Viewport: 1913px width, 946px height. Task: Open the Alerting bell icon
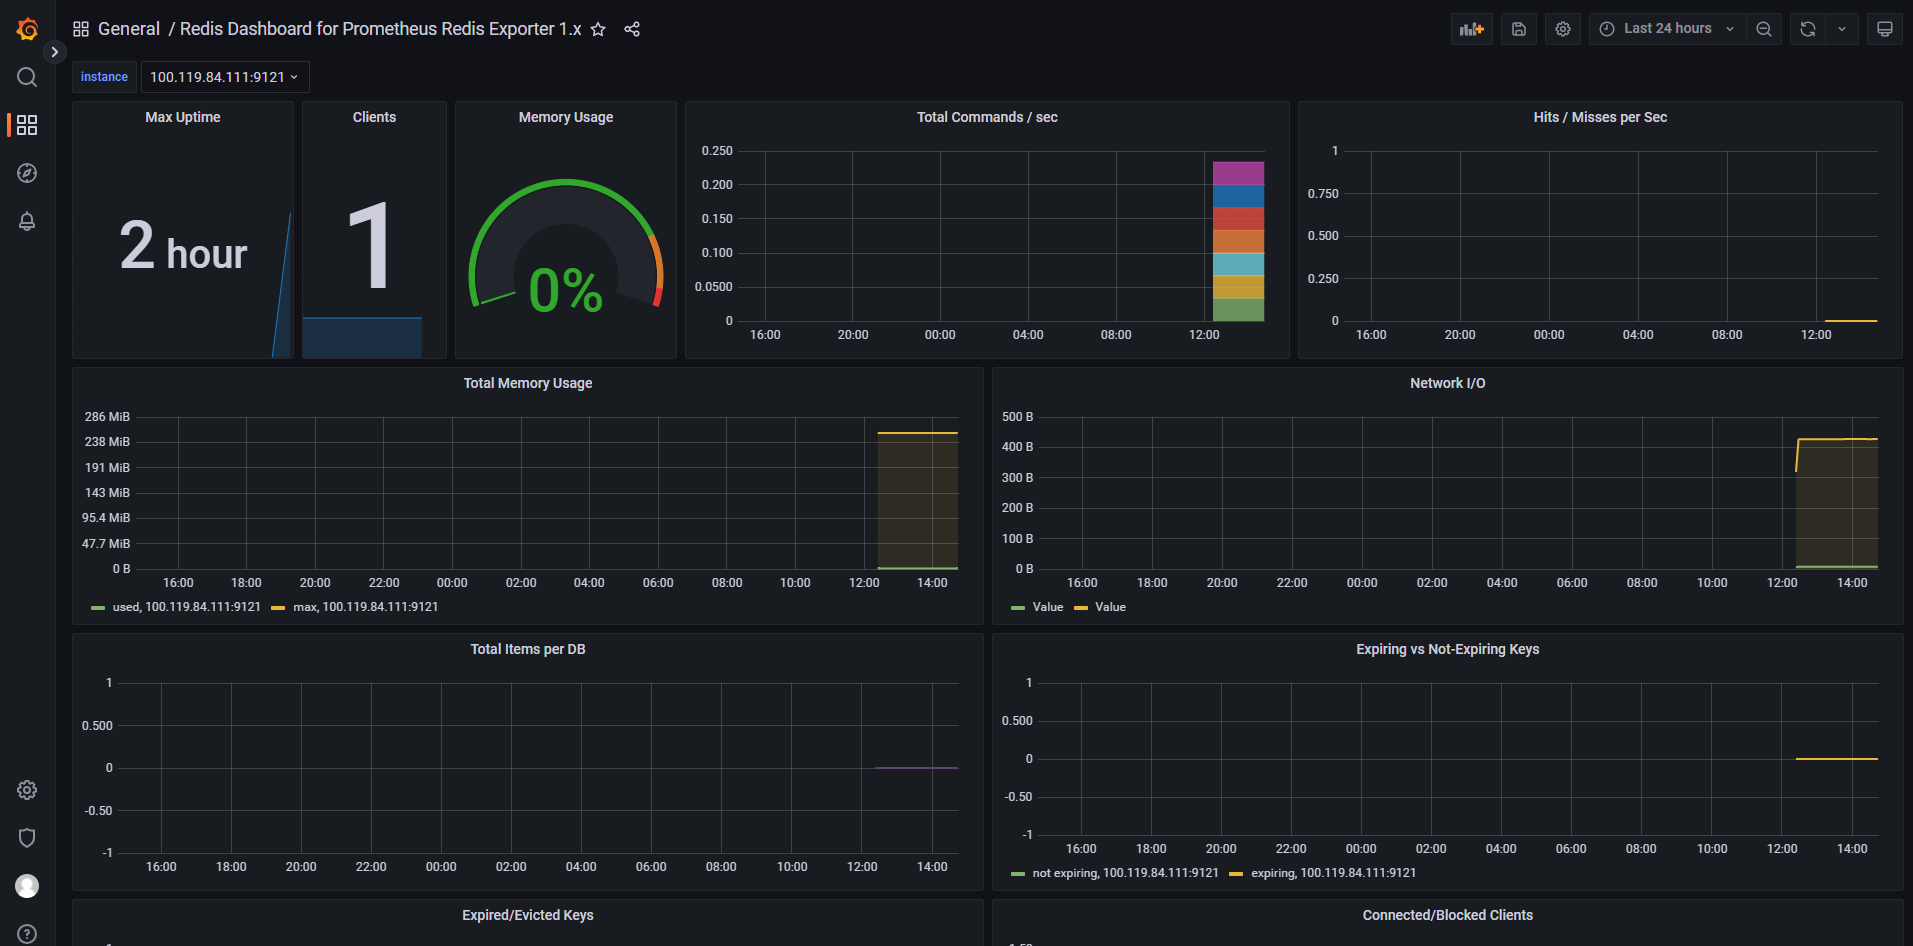pos(27,221)
